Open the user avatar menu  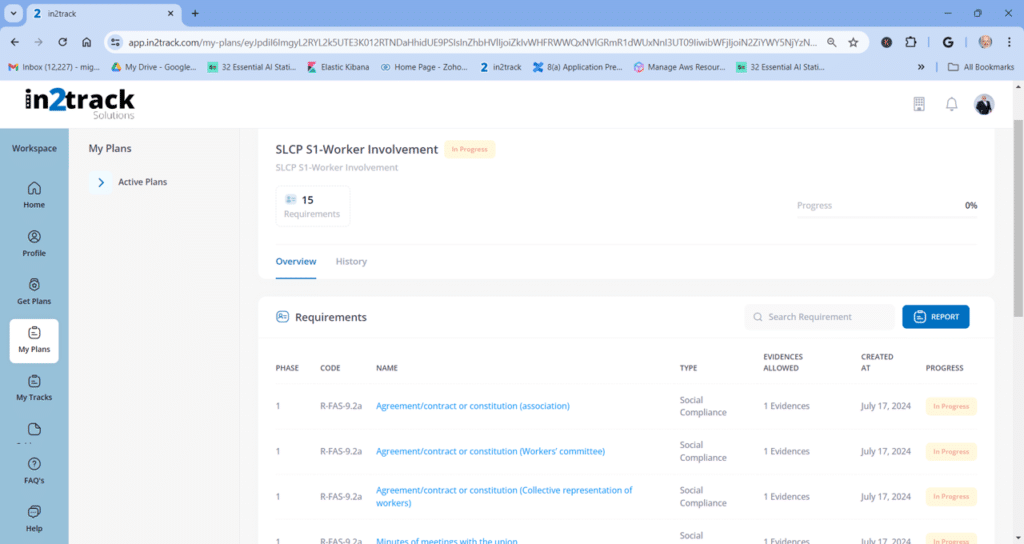tap(984, 105)
